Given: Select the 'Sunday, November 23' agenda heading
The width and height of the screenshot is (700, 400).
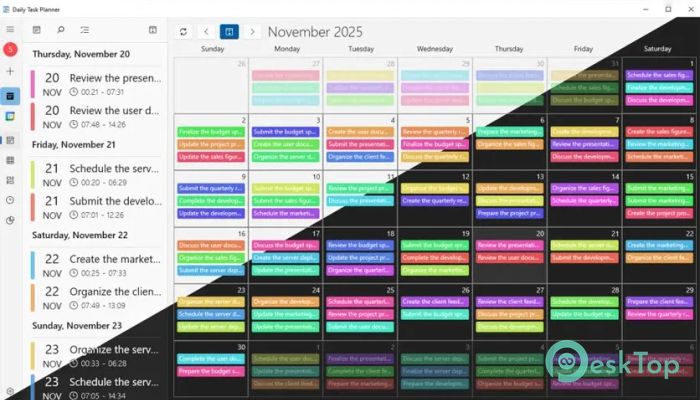Looking at the screenshot, I should point(77,326).
